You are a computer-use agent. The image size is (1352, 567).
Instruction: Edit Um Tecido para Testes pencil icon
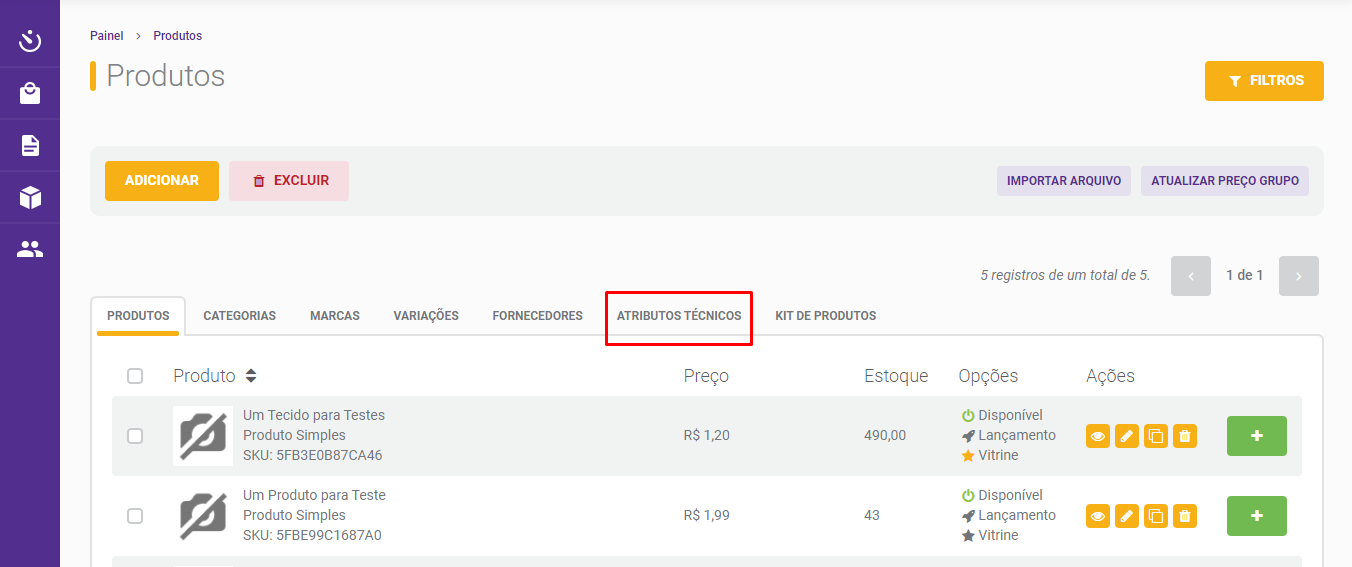[x=1127, y=436]
